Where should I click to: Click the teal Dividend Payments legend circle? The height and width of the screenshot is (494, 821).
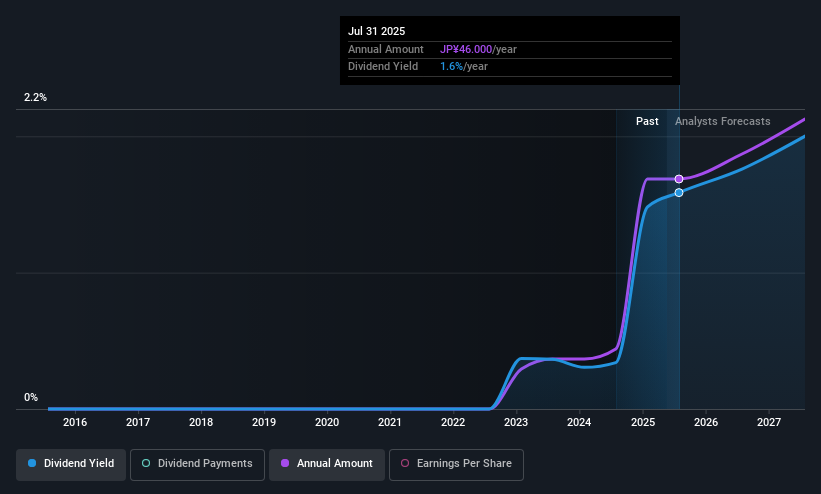pyautogui.click(x=146, y=463)
